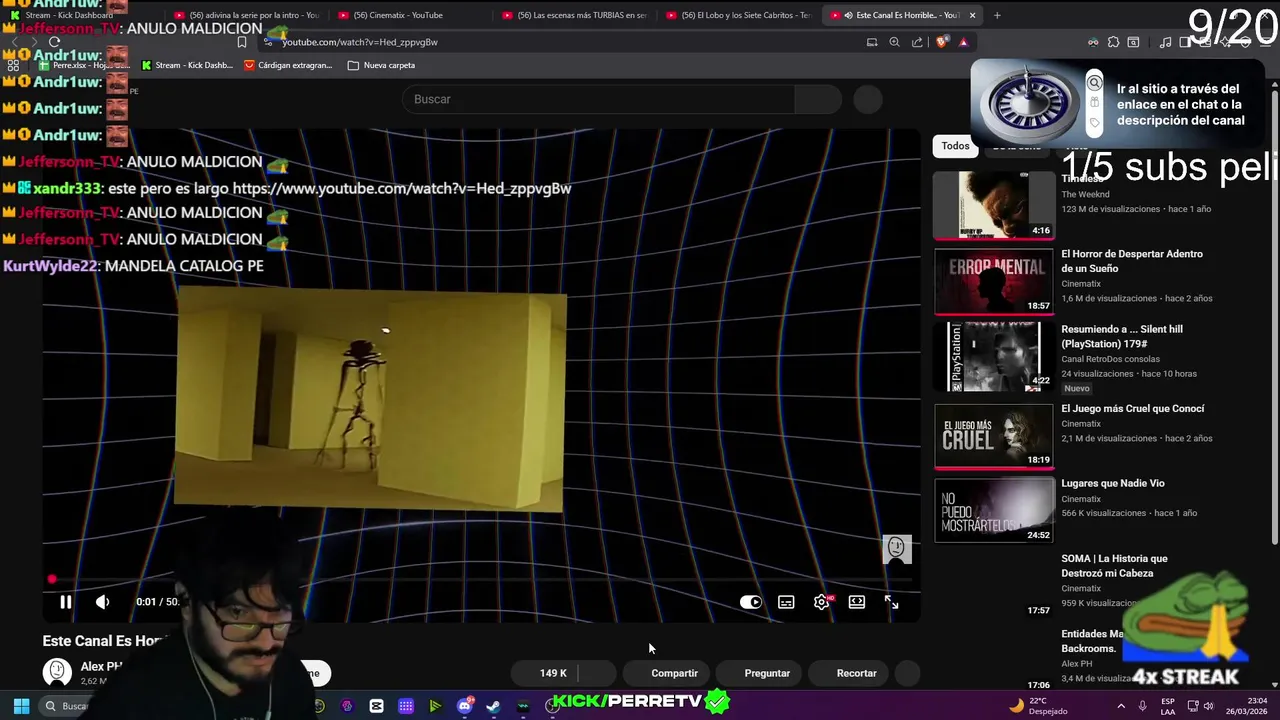This screenshot has width=1280, height=720.
Task: Open the Stream - Kick Dashb... bookmark
Action: click(187, 65)
